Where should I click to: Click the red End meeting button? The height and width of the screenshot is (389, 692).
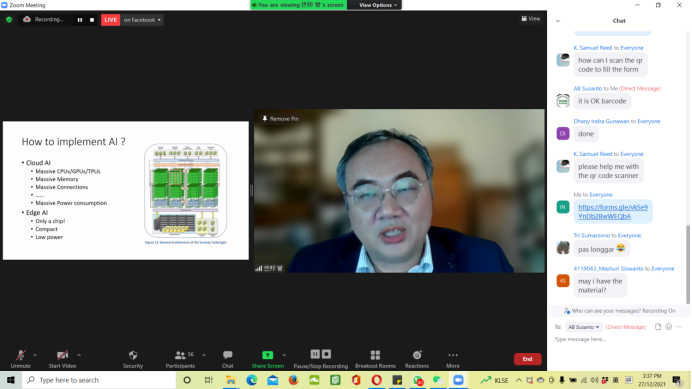tap(527, 359)
